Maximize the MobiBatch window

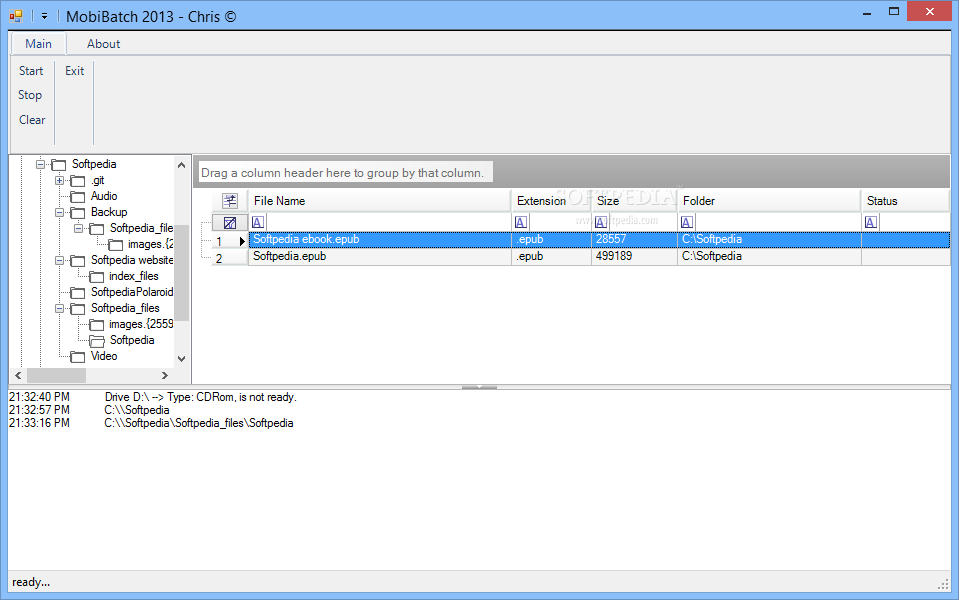pos(894,12)
